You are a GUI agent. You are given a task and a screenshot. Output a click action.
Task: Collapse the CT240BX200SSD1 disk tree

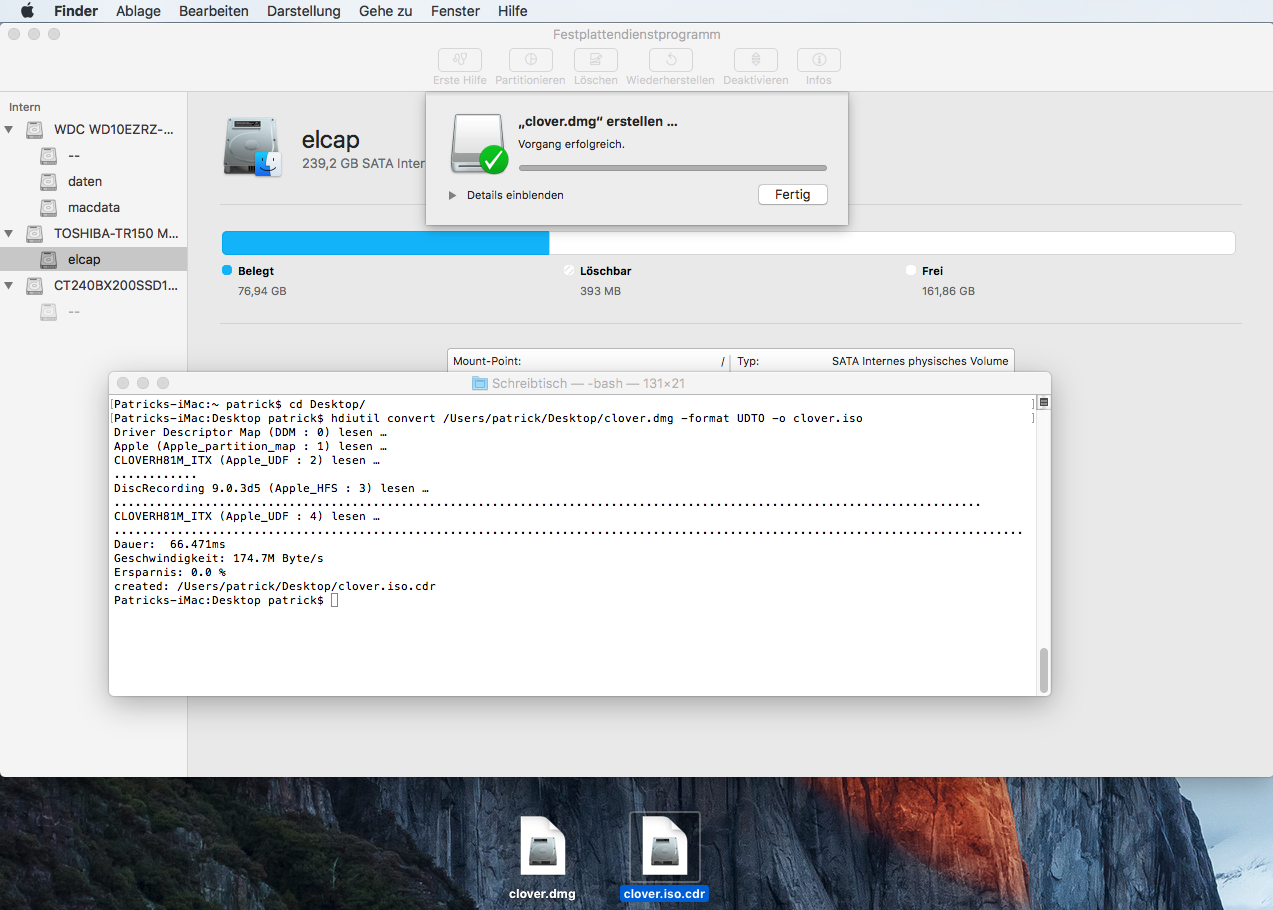(10, 286)
